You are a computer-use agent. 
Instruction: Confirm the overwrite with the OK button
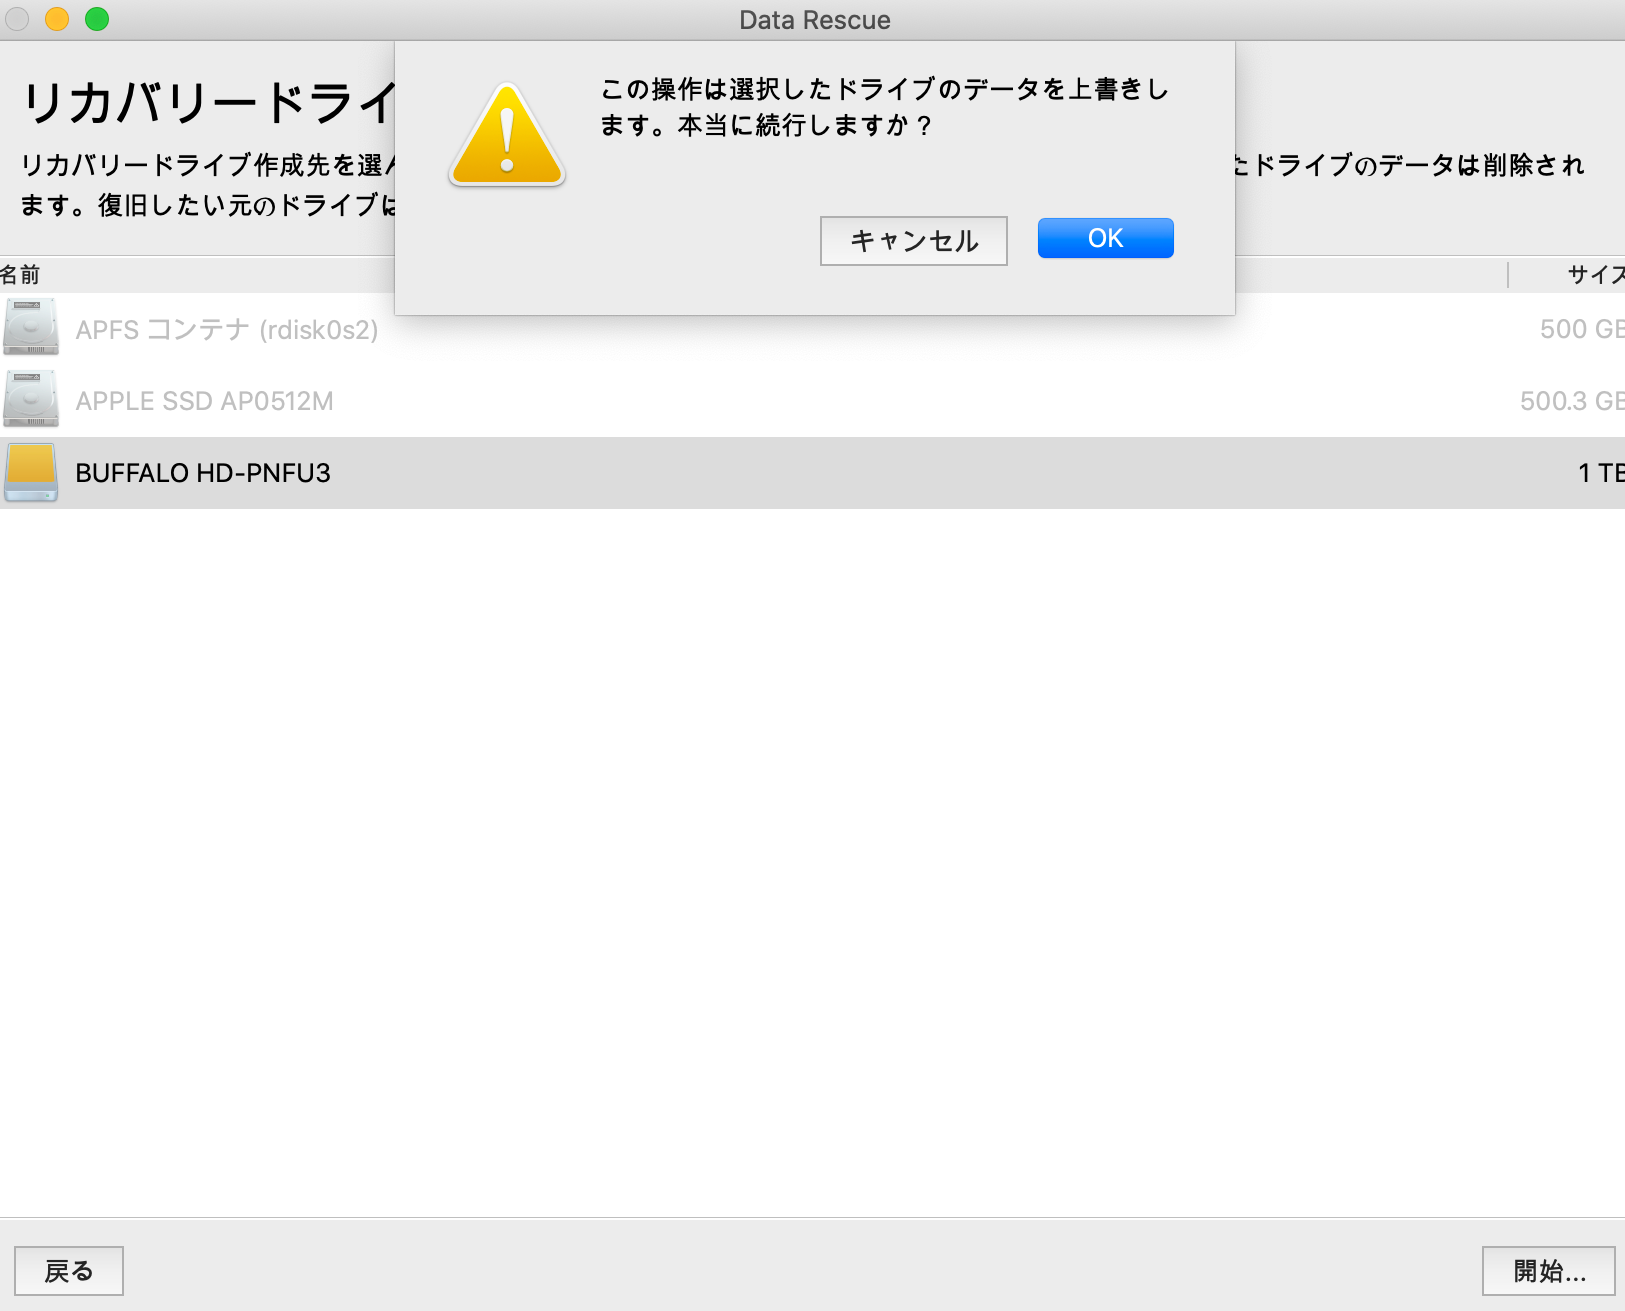[x=1105, y=238]
